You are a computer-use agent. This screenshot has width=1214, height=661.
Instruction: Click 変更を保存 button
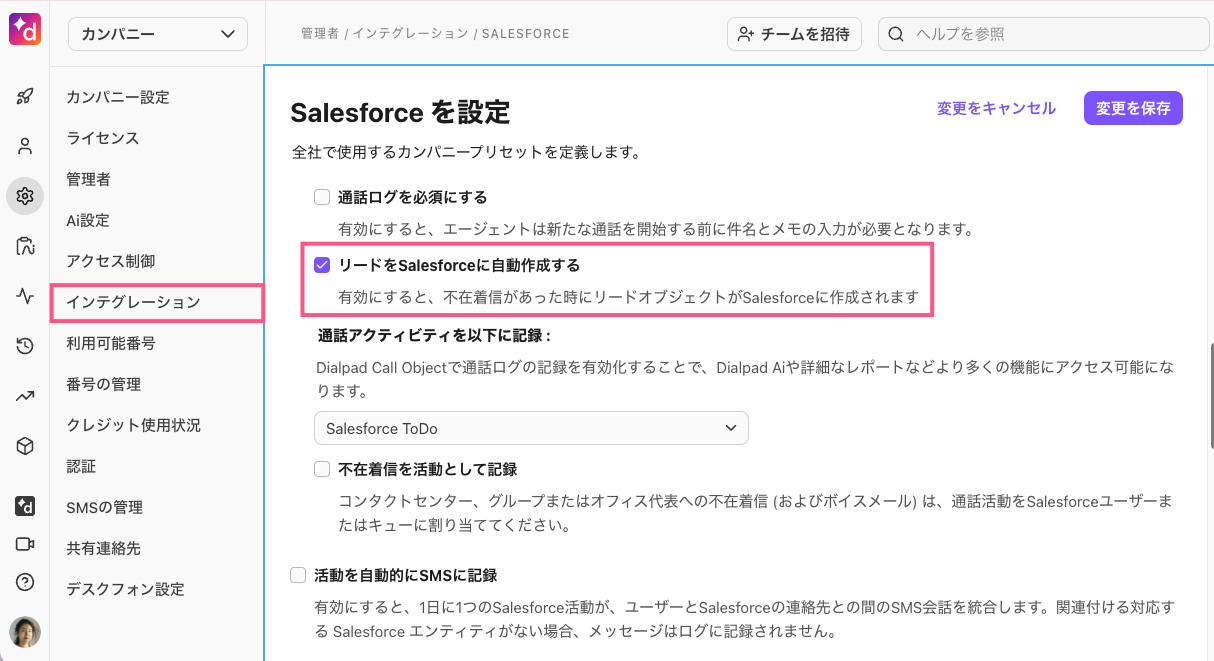pyautogui.click(x=1133, y=108)
